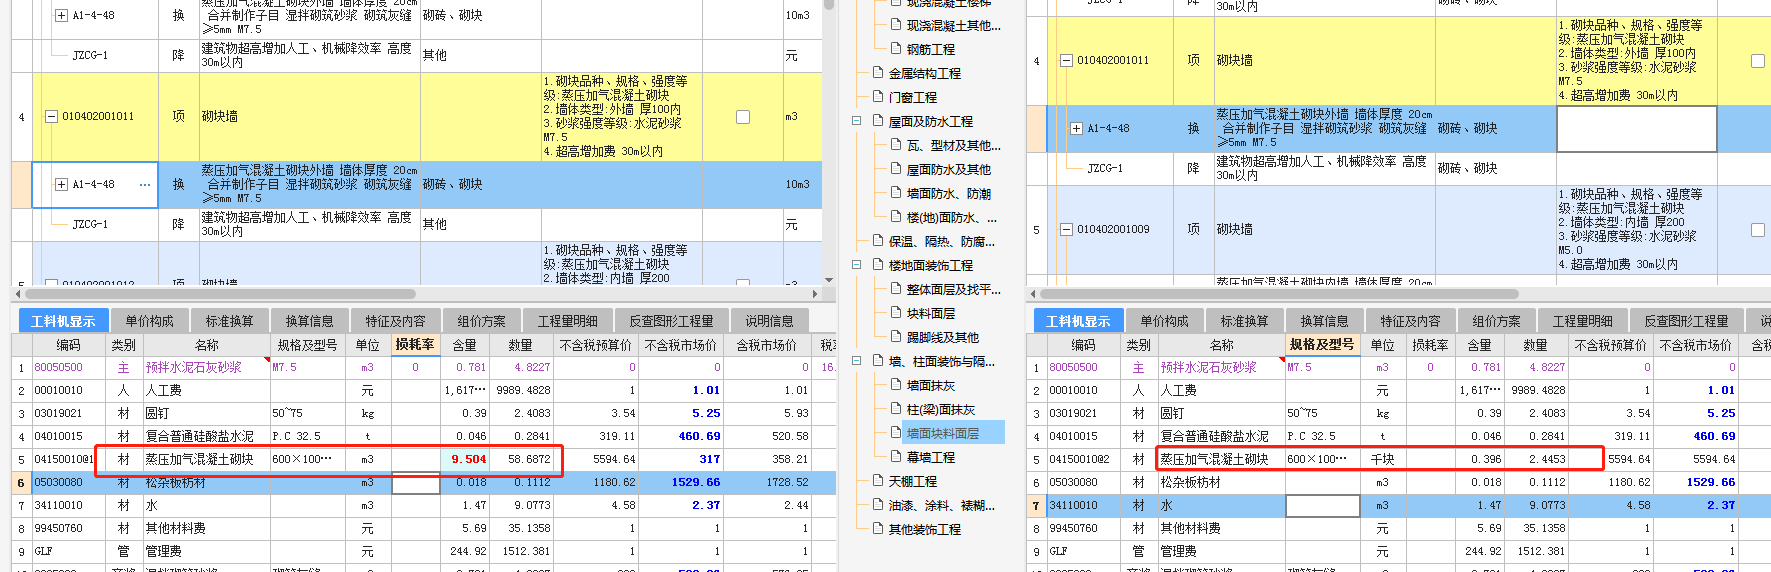Click the page icon beside 楼地面装饰工程

point(878,264)
